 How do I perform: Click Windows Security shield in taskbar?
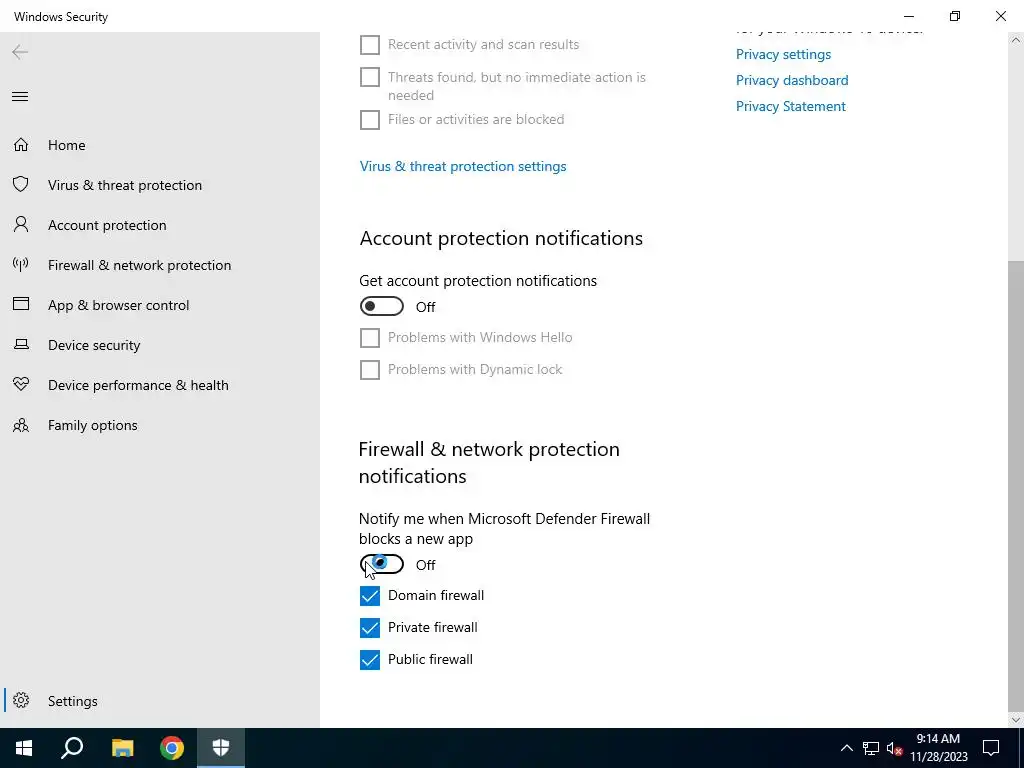point(221,748)
